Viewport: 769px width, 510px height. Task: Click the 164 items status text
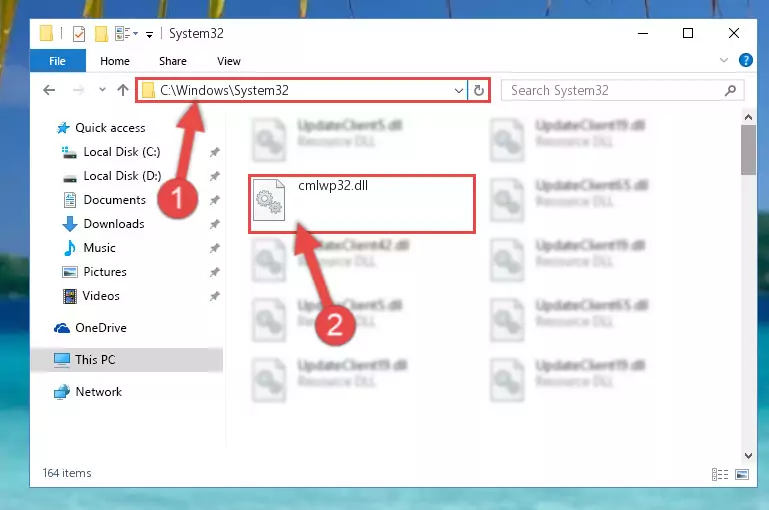(x=67, y=473)
